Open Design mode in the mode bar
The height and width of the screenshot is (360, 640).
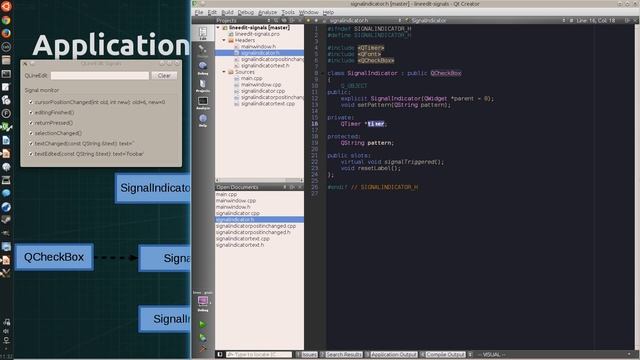point(203,51)
